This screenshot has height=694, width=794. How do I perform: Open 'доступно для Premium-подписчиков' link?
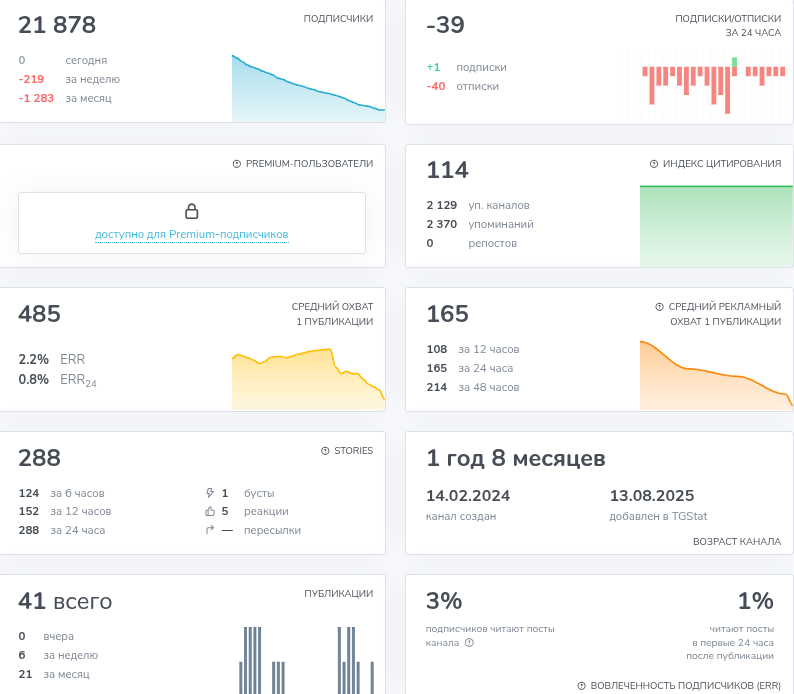(x=191, y=234)
